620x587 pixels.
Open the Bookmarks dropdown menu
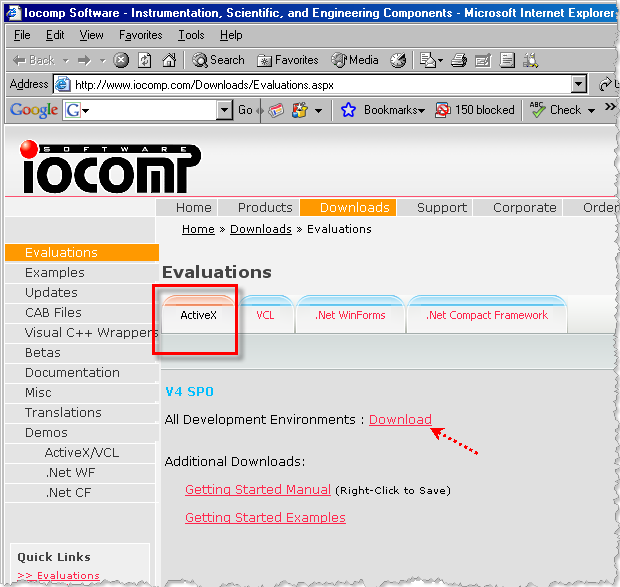coord(394,110)
